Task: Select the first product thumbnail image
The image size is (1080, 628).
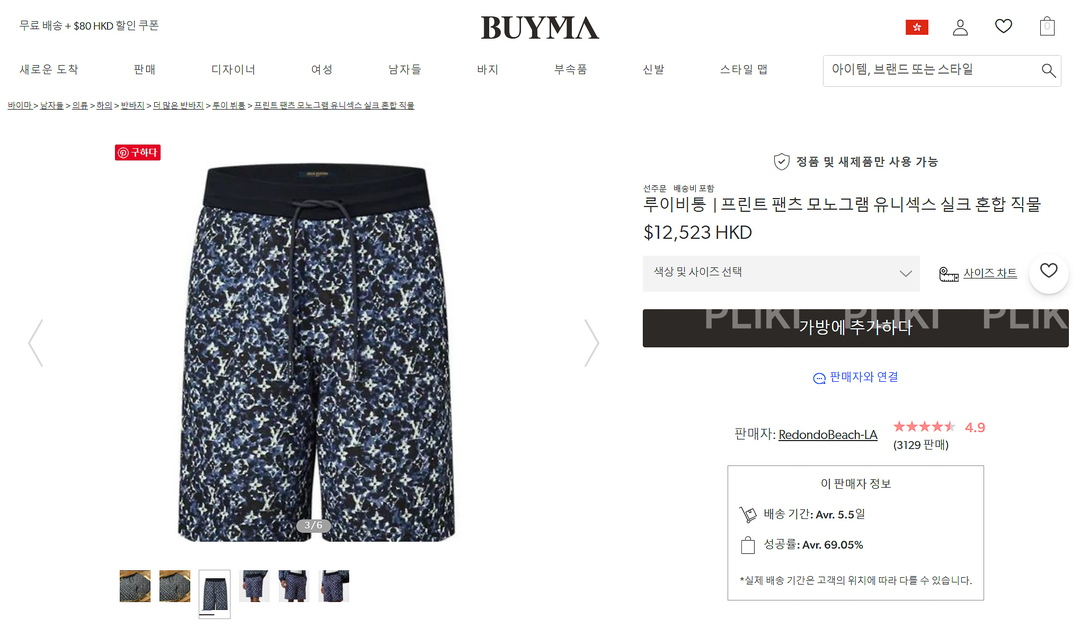Action: tap(135, 586)
